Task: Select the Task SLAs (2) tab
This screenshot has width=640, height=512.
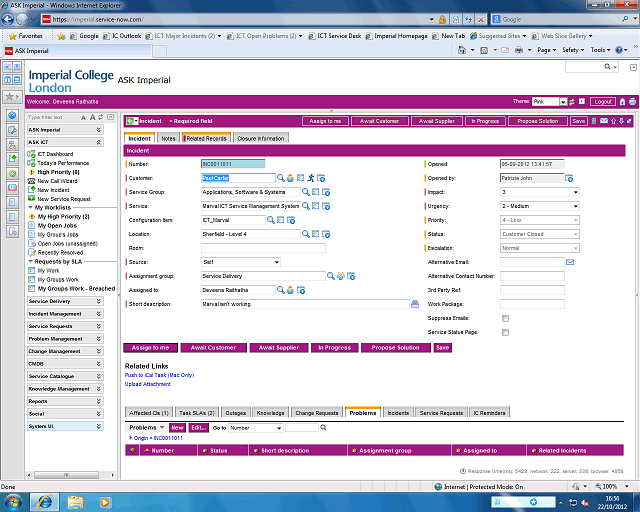Action: [196, 412]
